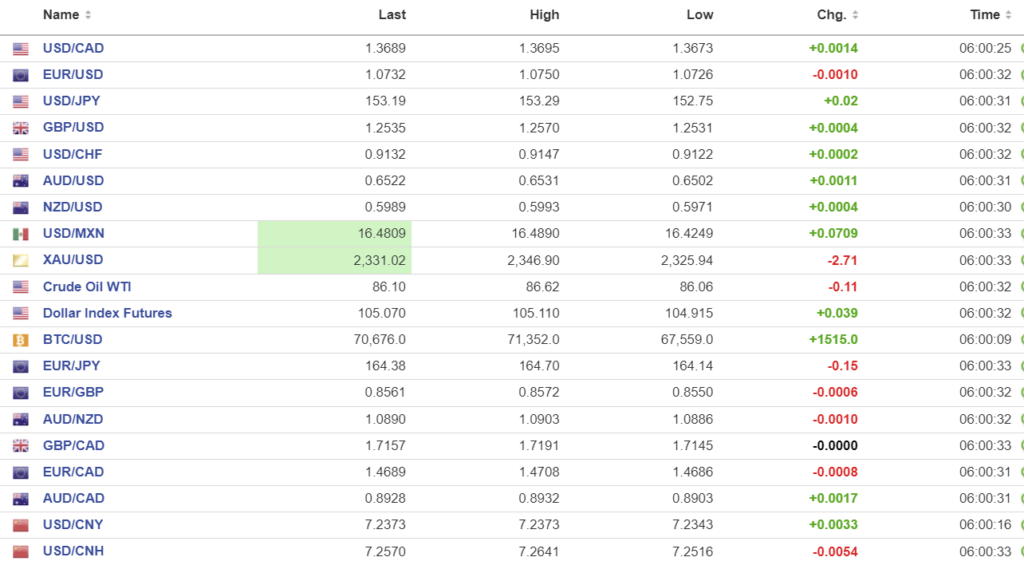Image resolution: width=1024 pixels, height=565 pixels.
Task: Click the Mexico flag beside USD/MXN
Action: click(20, 234)
